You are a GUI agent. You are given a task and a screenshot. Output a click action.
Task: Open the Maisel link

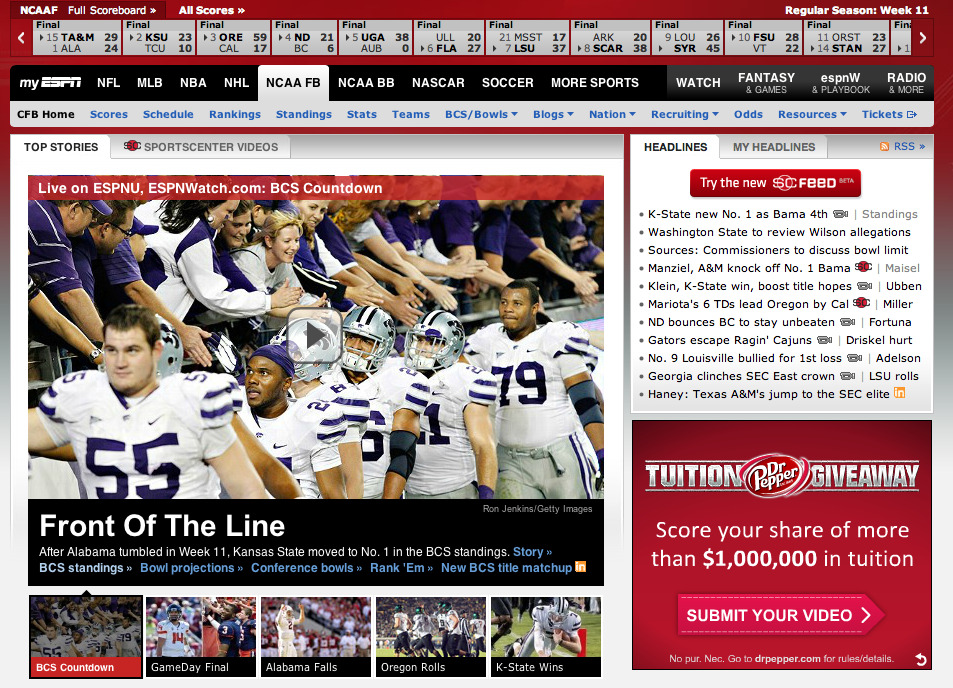[902, 268]
